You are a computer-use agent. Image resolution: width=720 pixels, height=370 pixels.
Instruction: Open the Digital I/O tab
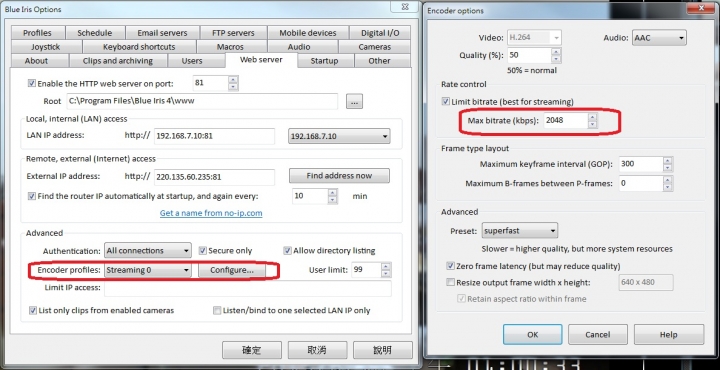(380, 33)
